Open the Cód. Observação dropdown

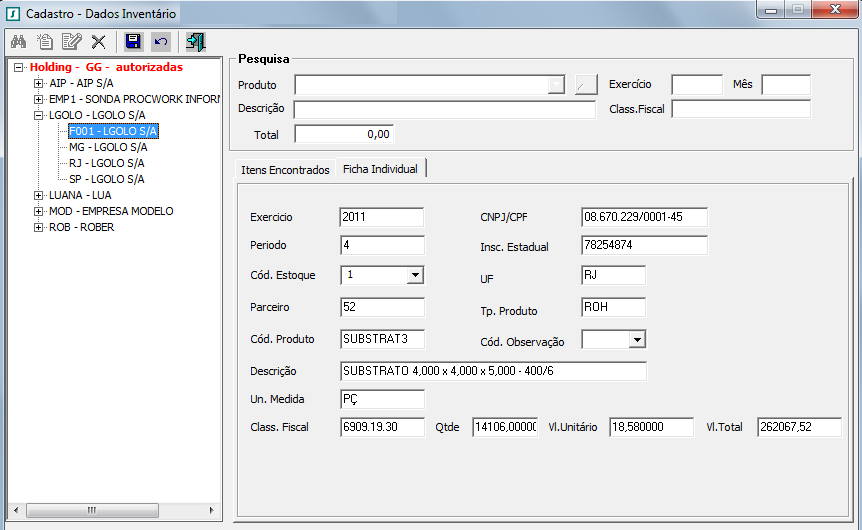pyautogui.click(x=636, y=340)
